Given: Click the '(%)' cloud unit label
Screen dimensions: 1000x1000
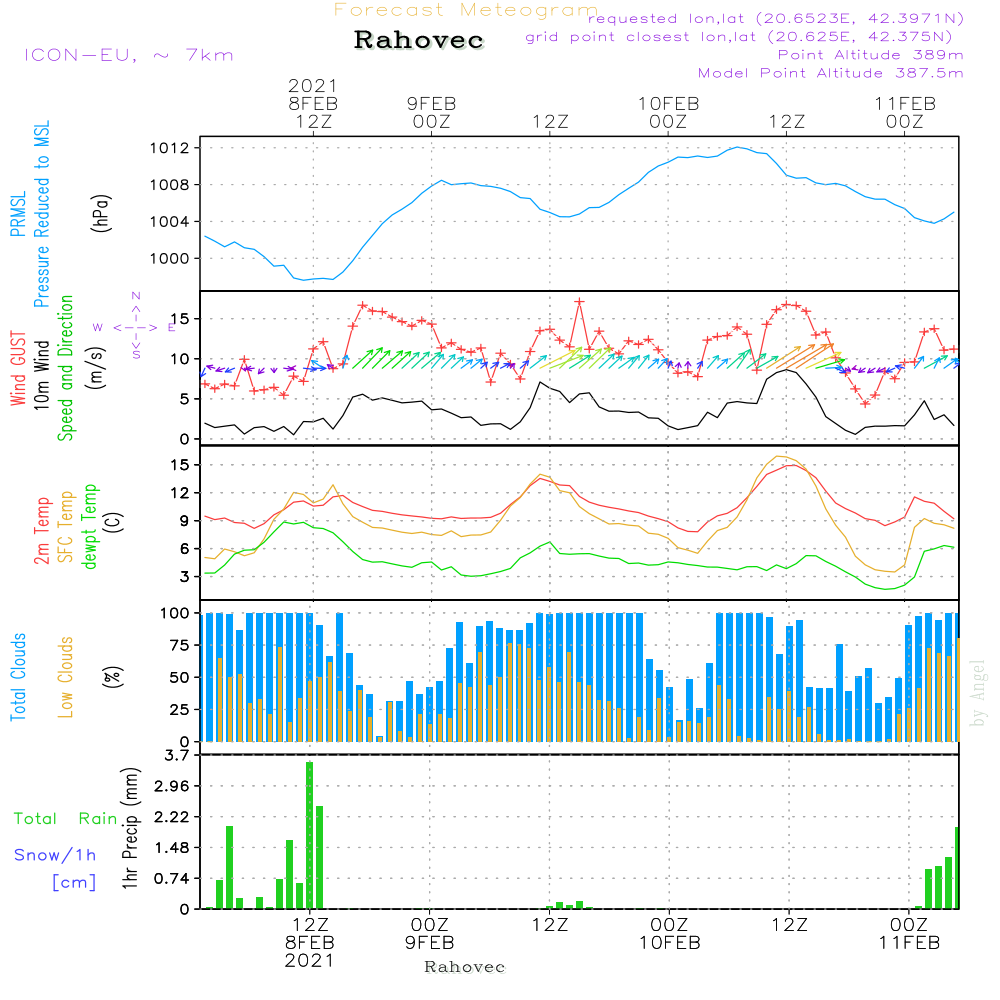Looking at the screenshot, I should coord(112,677).
